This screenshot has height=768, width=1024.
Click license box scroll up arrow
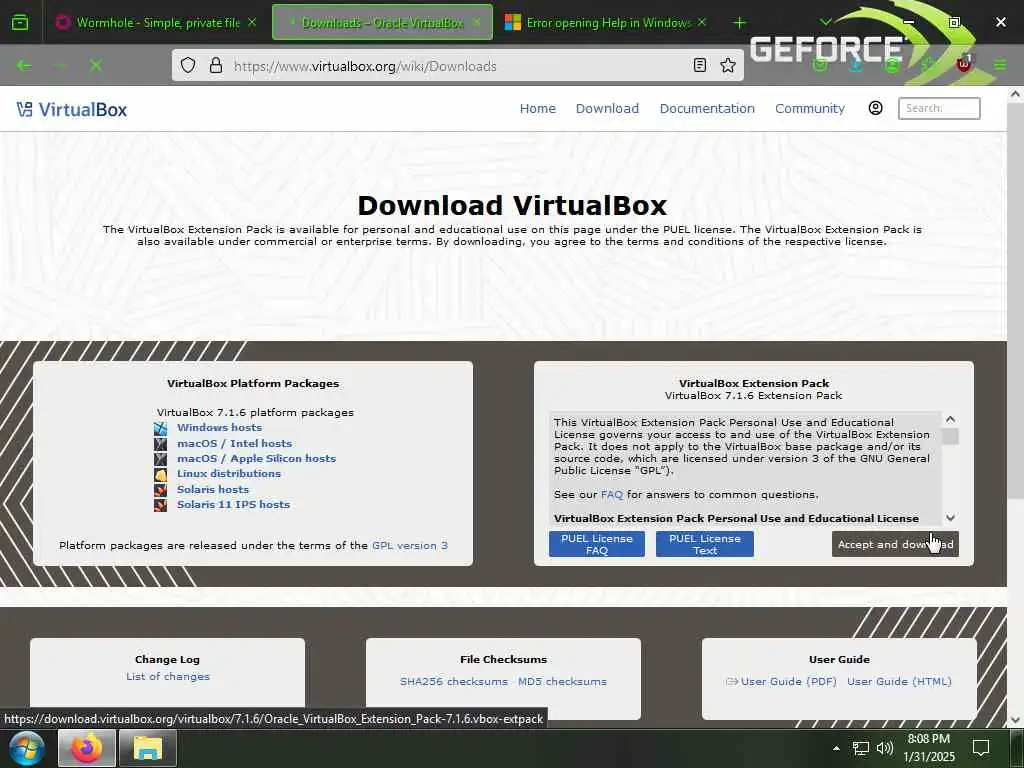950,419
